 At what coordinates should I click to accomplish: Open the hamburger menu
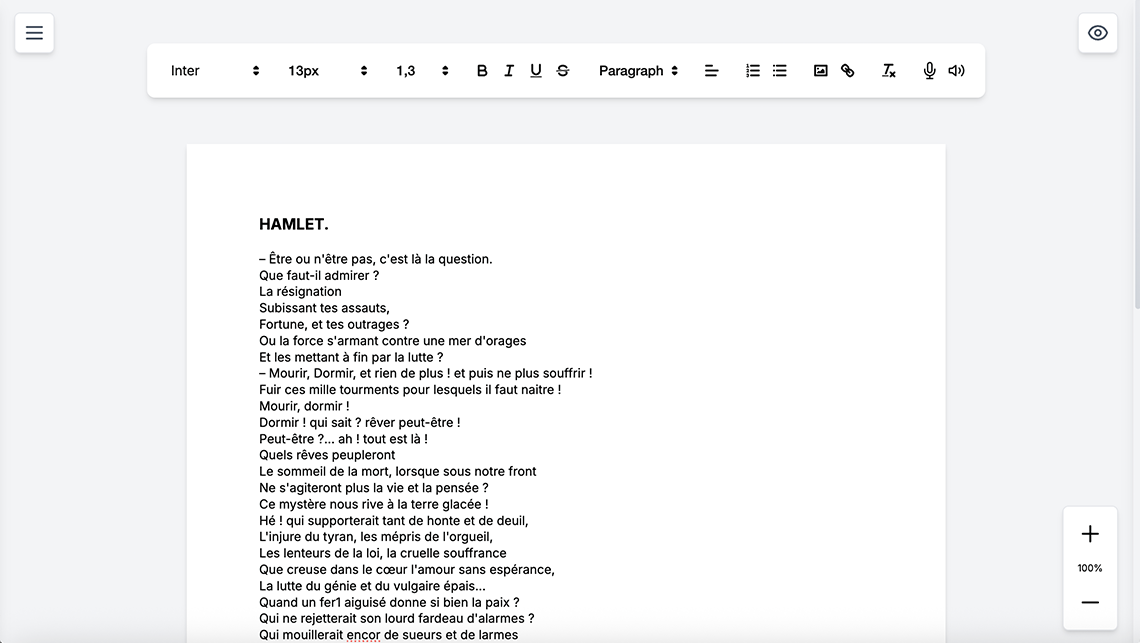34,33
